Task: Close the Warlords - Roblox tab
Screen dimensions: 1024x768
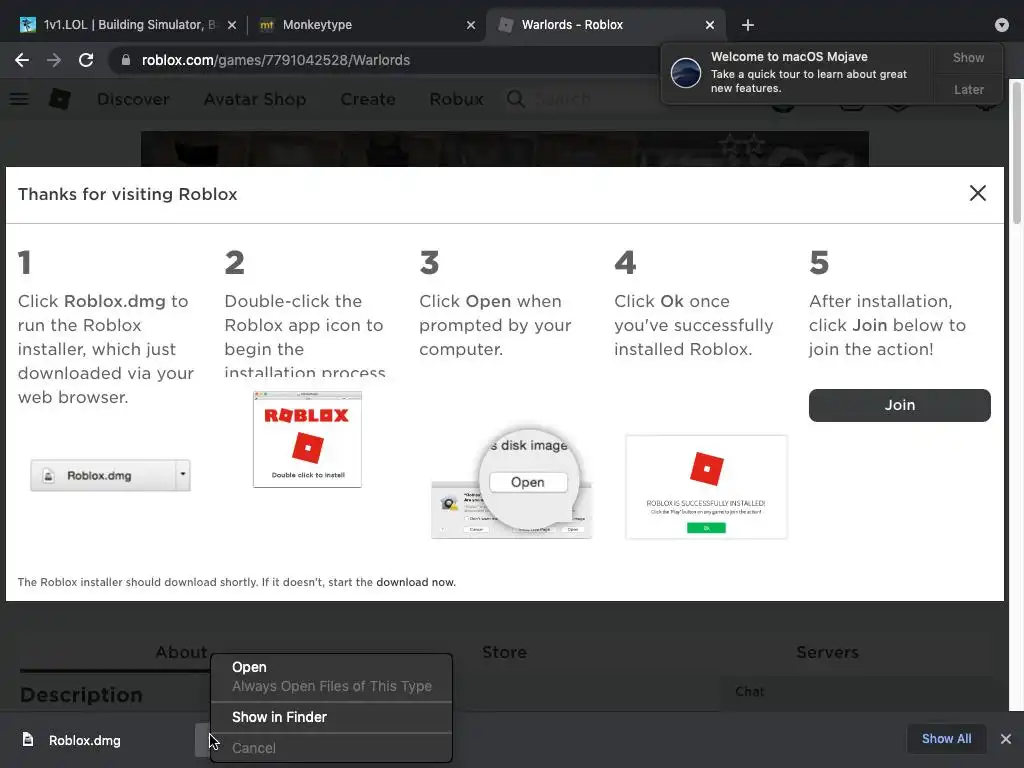Action: [710, 25]
